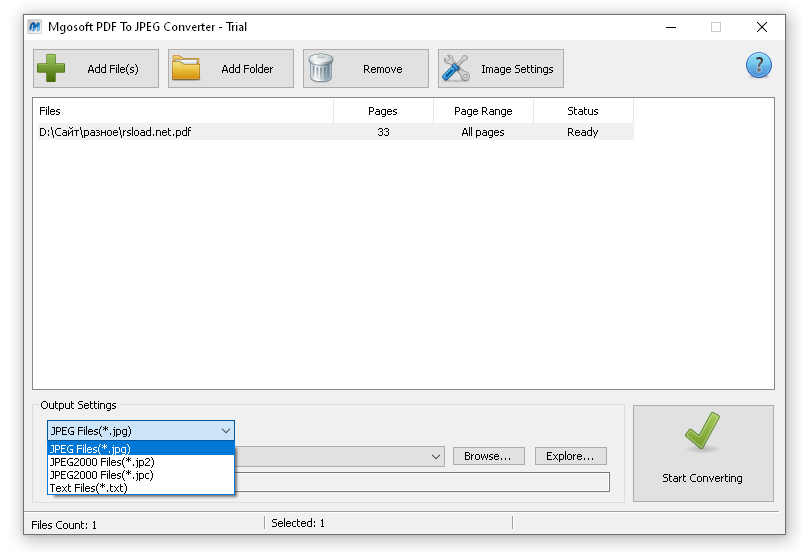
Task: Expand the output folder path dropdown
Action: pos(436,457)
